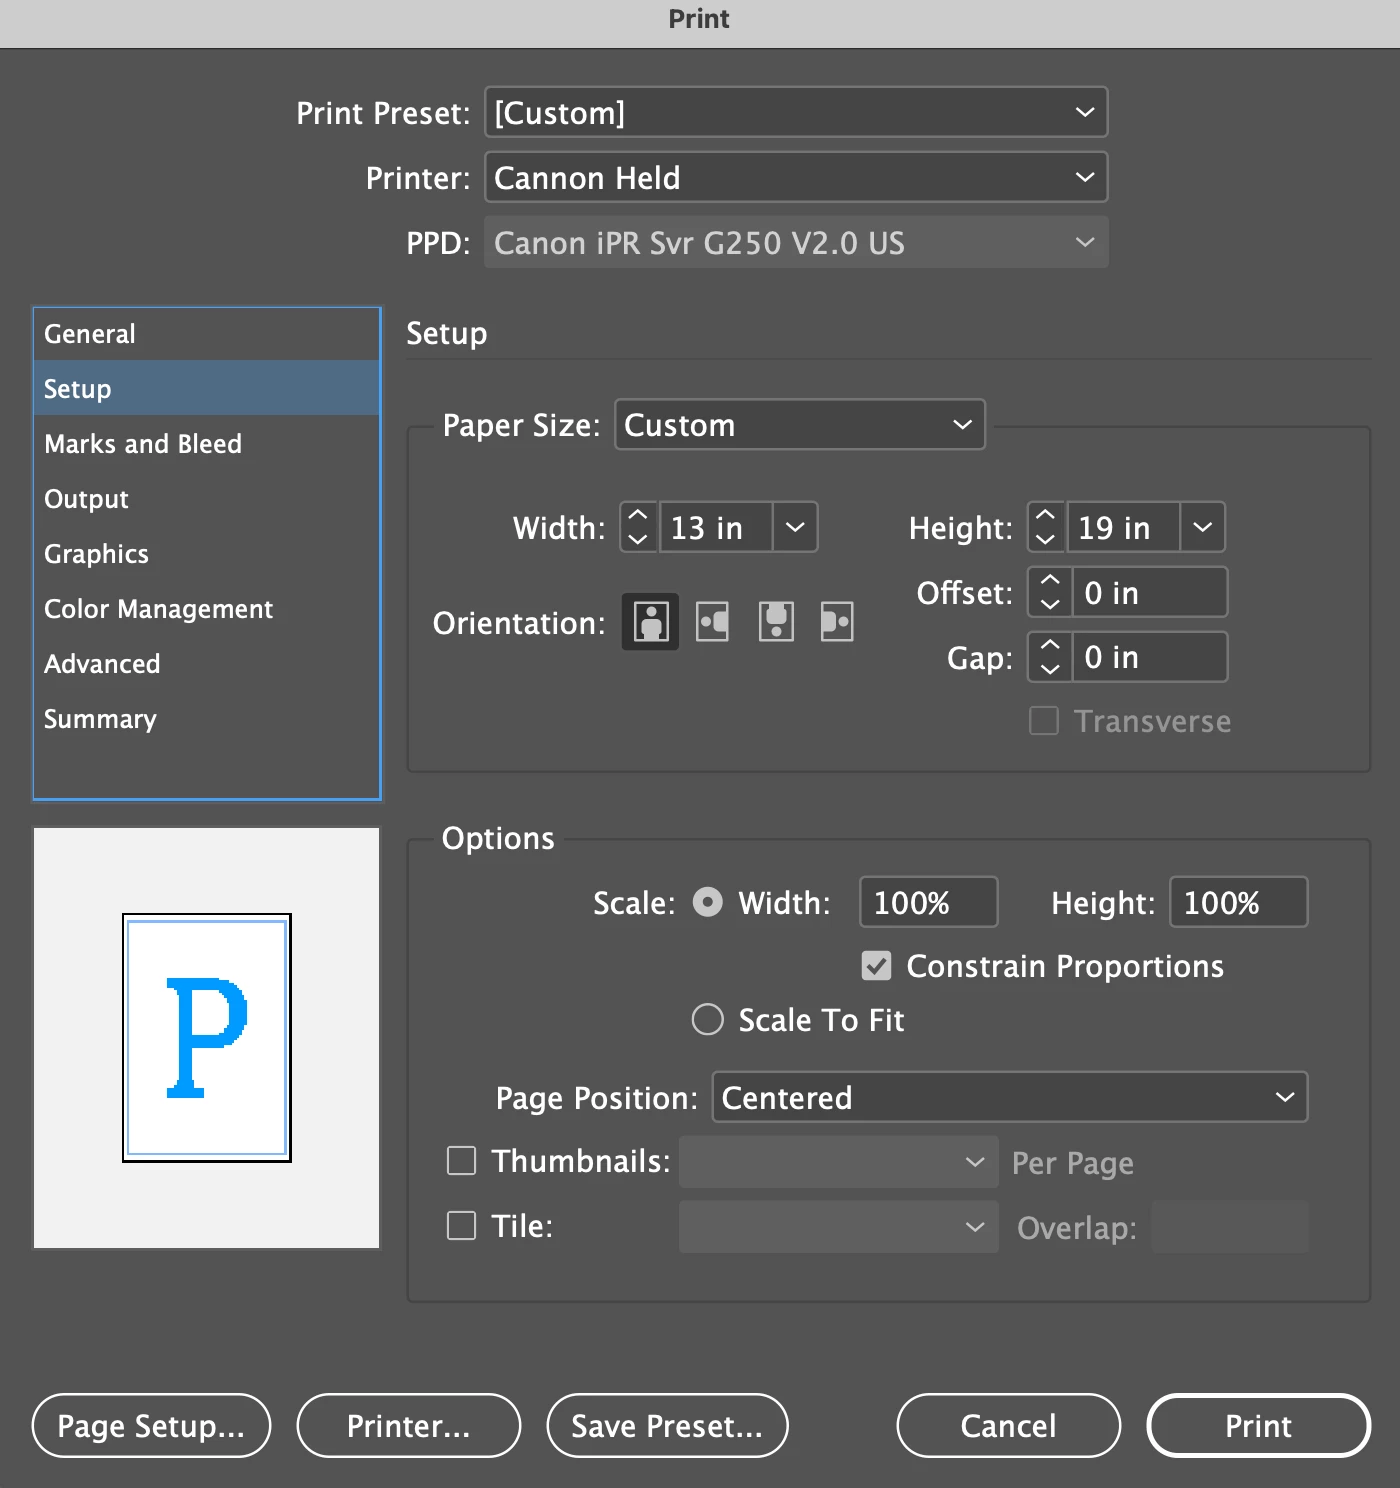Increase the paper Width stepper
The image size is (1400, 1488).
click(638, 515)
